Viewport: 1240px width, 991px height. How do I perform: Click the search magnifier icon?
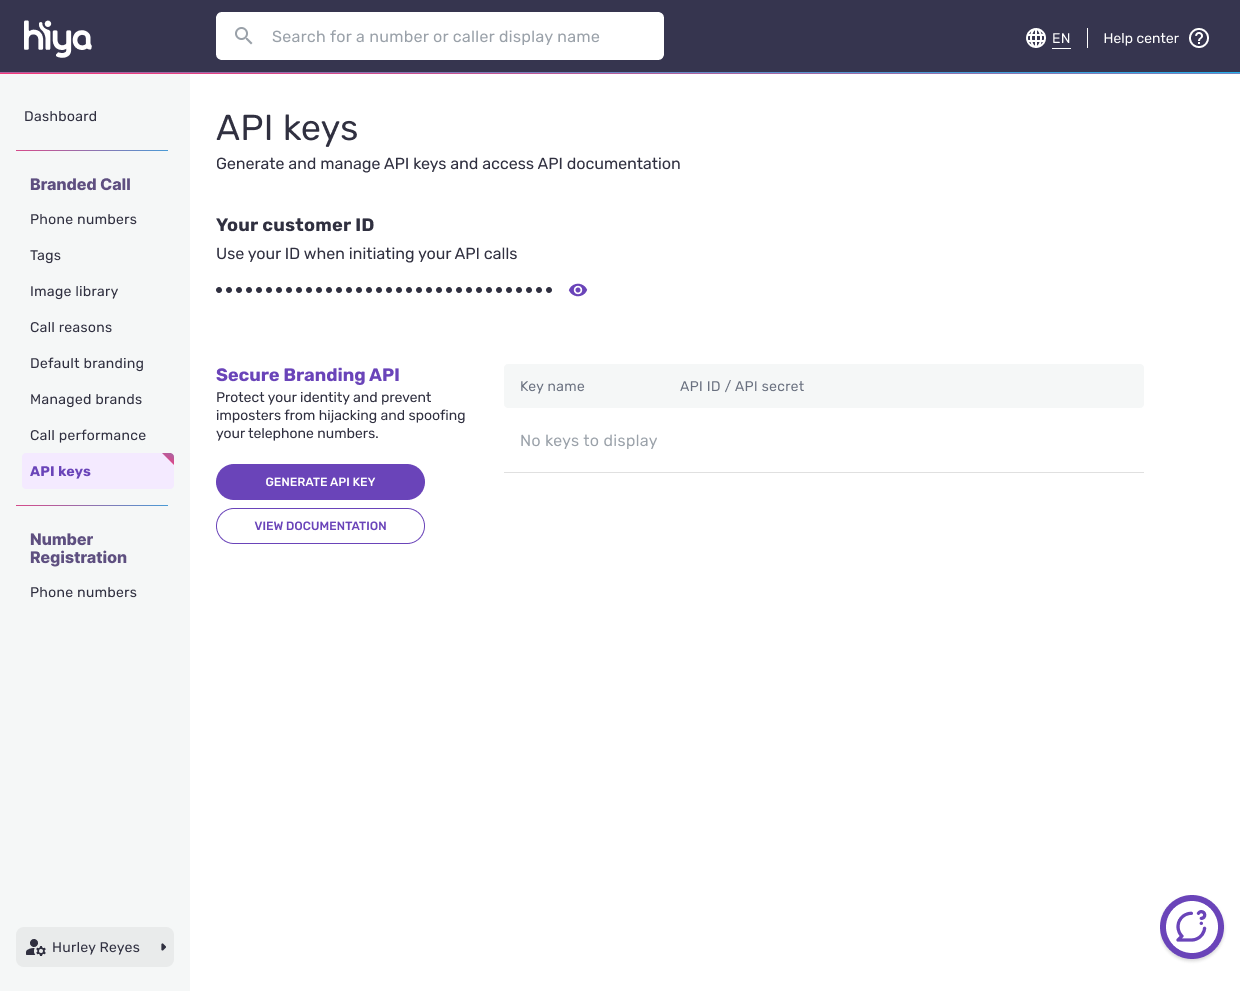pyautogui.click(x=243, y=36)
